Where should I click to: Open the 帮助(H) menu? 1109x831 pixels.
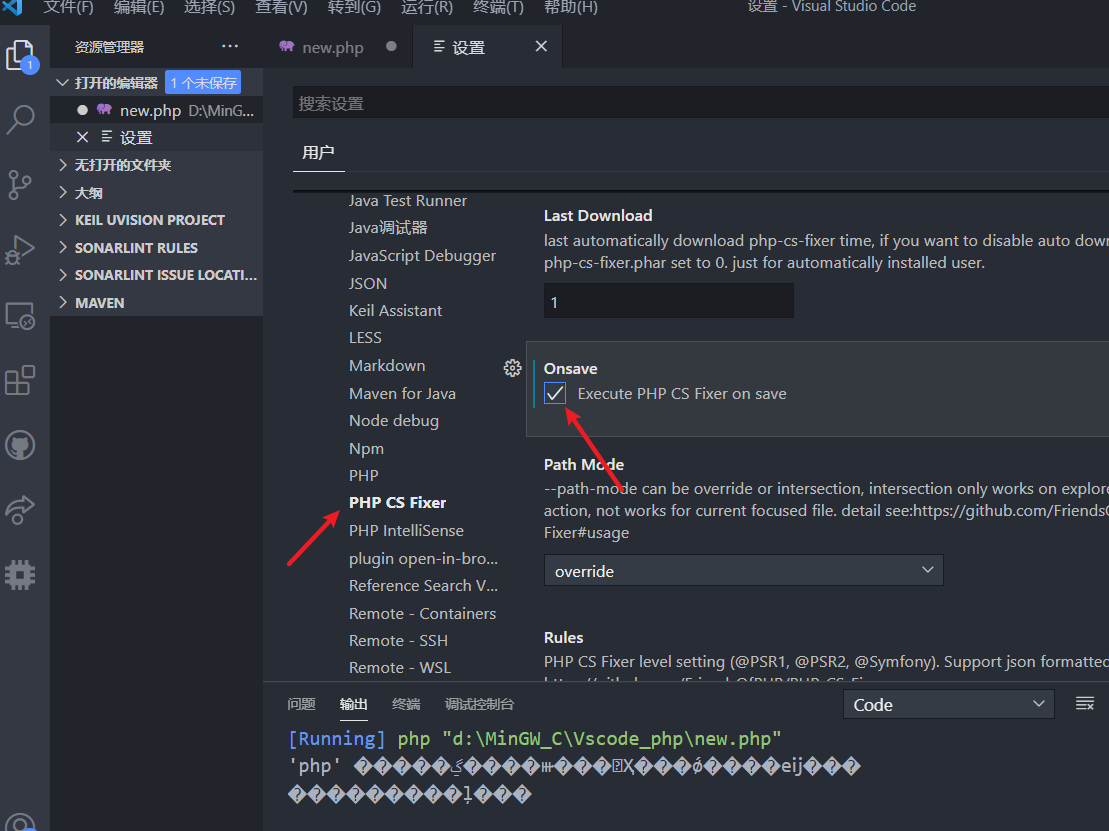pos(571,7)
